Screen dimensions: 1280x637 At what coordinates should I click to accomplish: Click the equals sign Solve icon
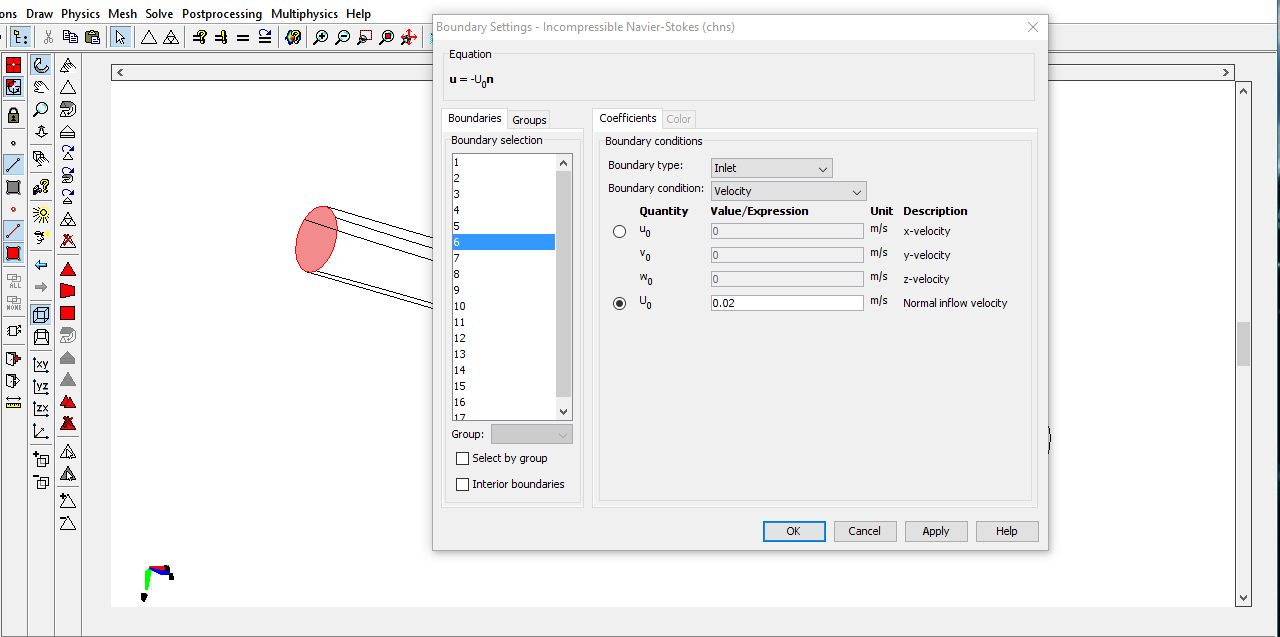pos(243,37)
